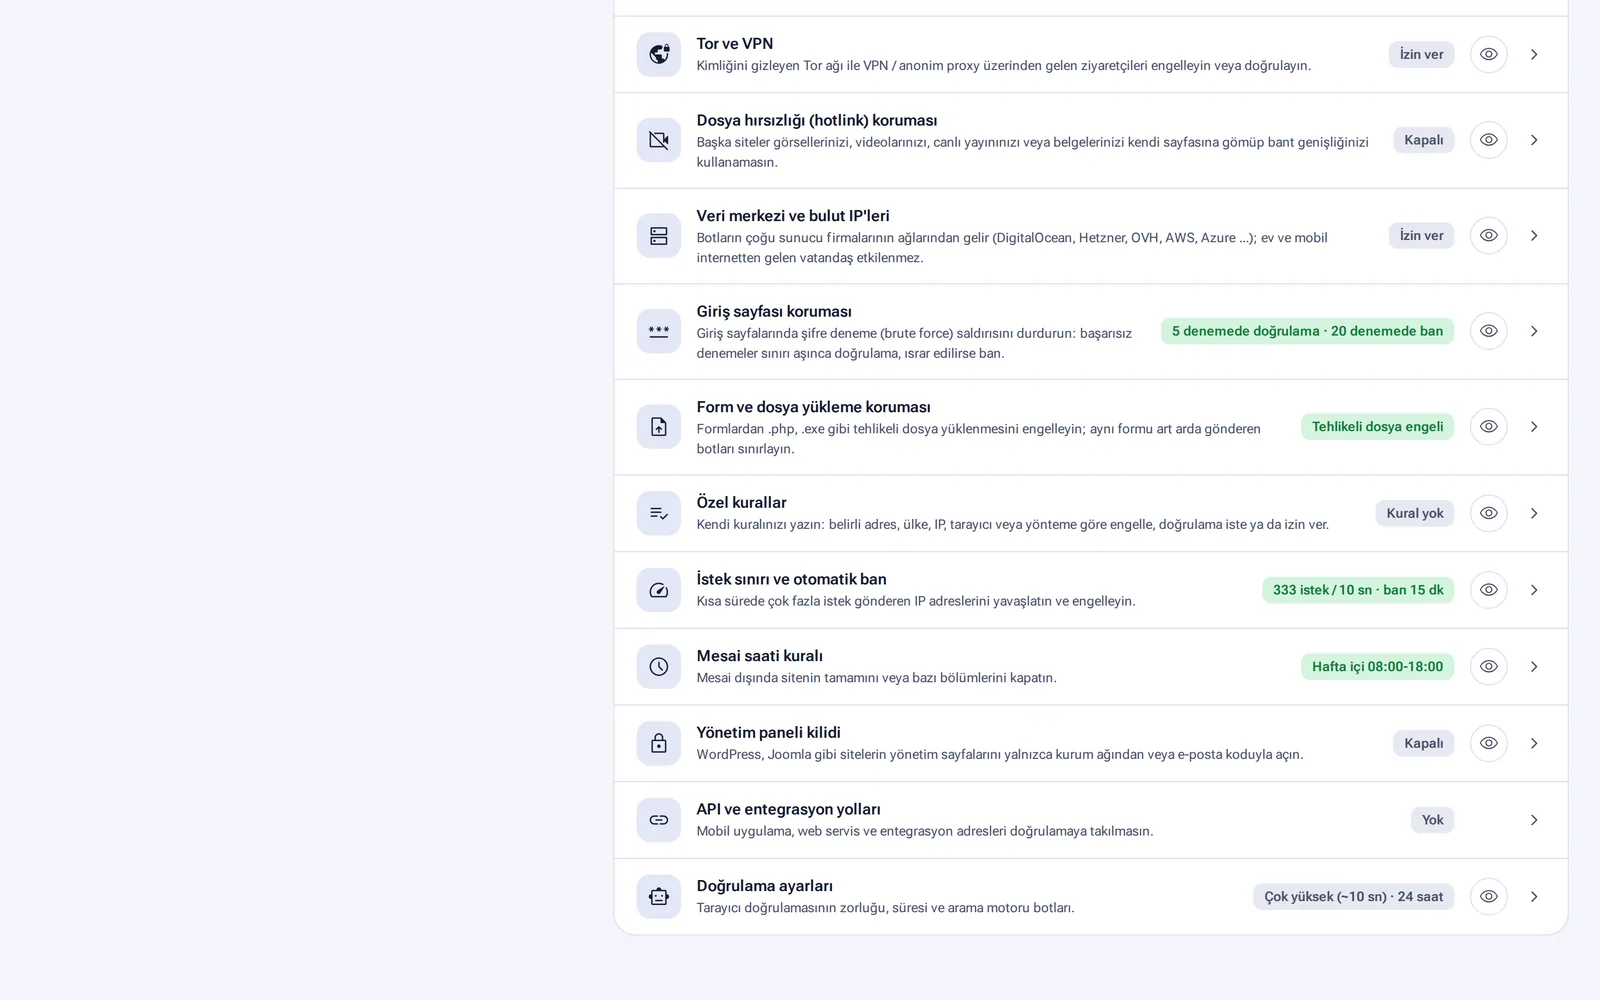Toggle eye icon for Giriş sayfası koruması
Image resolution: width=1600 pixels, height=1000 pixels.
click(x=1488, y=331)
